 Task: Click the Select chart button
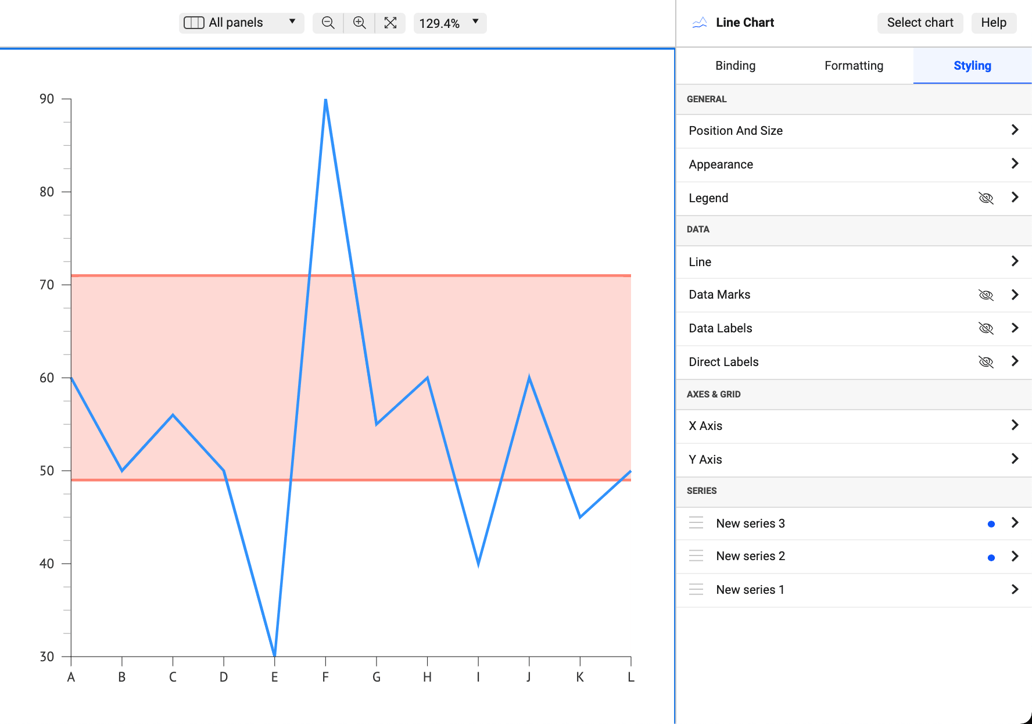click(x=919, y=22)
